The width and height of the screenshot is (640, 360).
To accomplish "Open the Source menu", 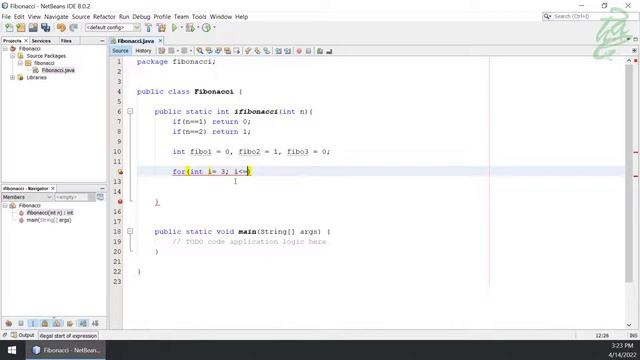I will (81, 17).
